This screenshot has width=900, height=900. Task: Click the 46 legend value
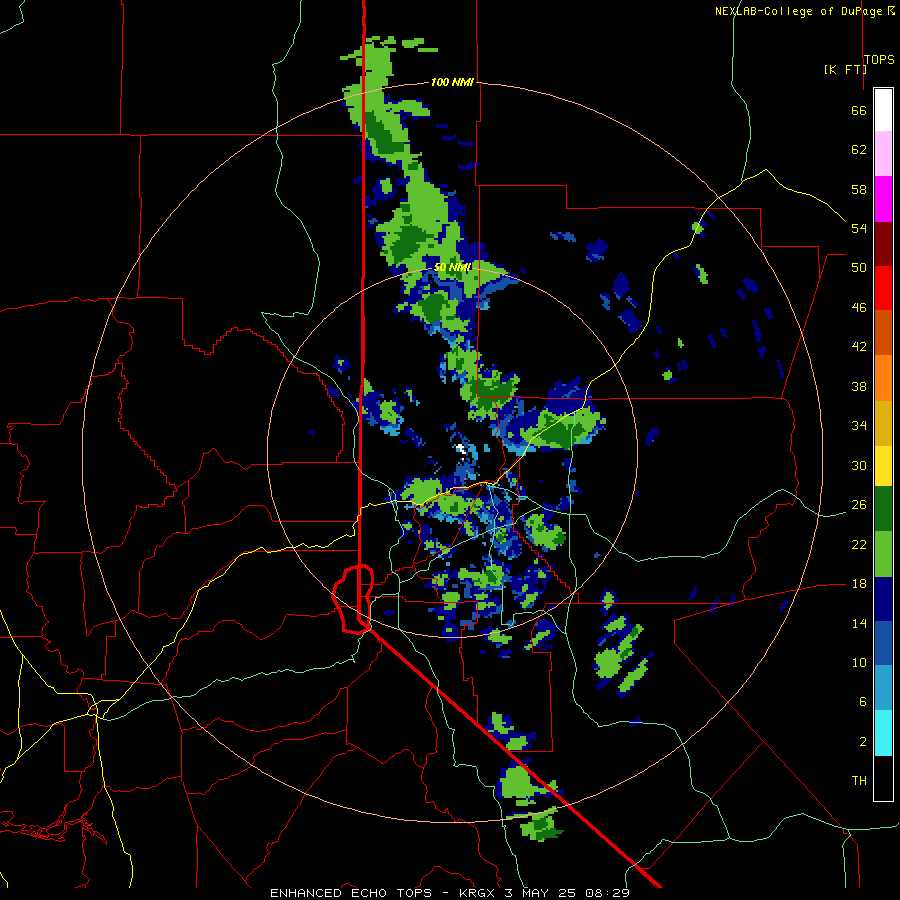point(859,308)
